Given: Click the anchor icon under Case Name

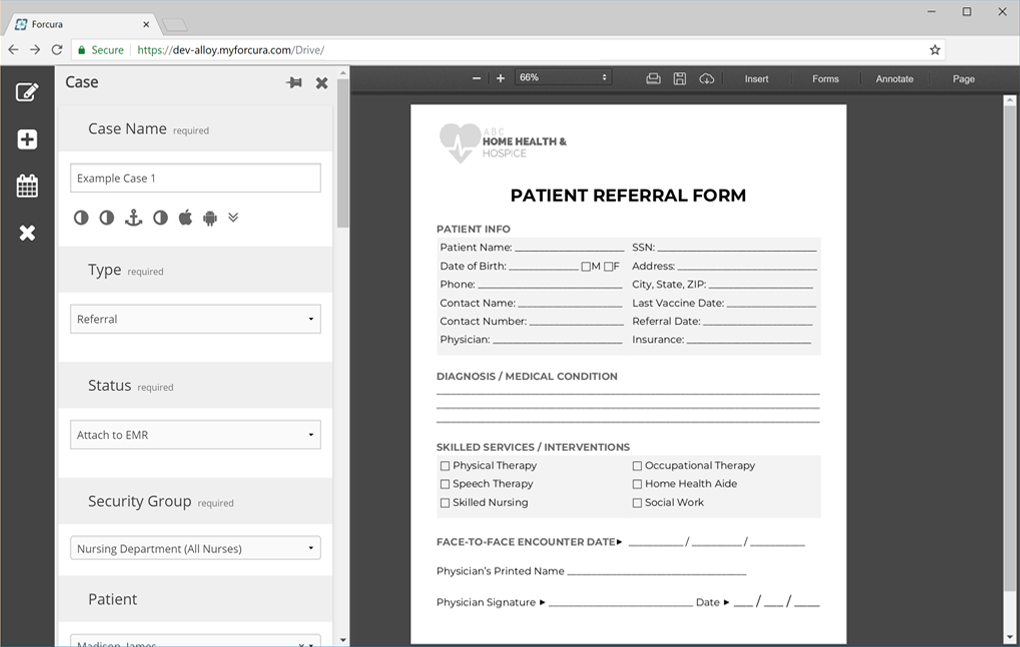Looking at the screenshot, I should coord(133,218).
